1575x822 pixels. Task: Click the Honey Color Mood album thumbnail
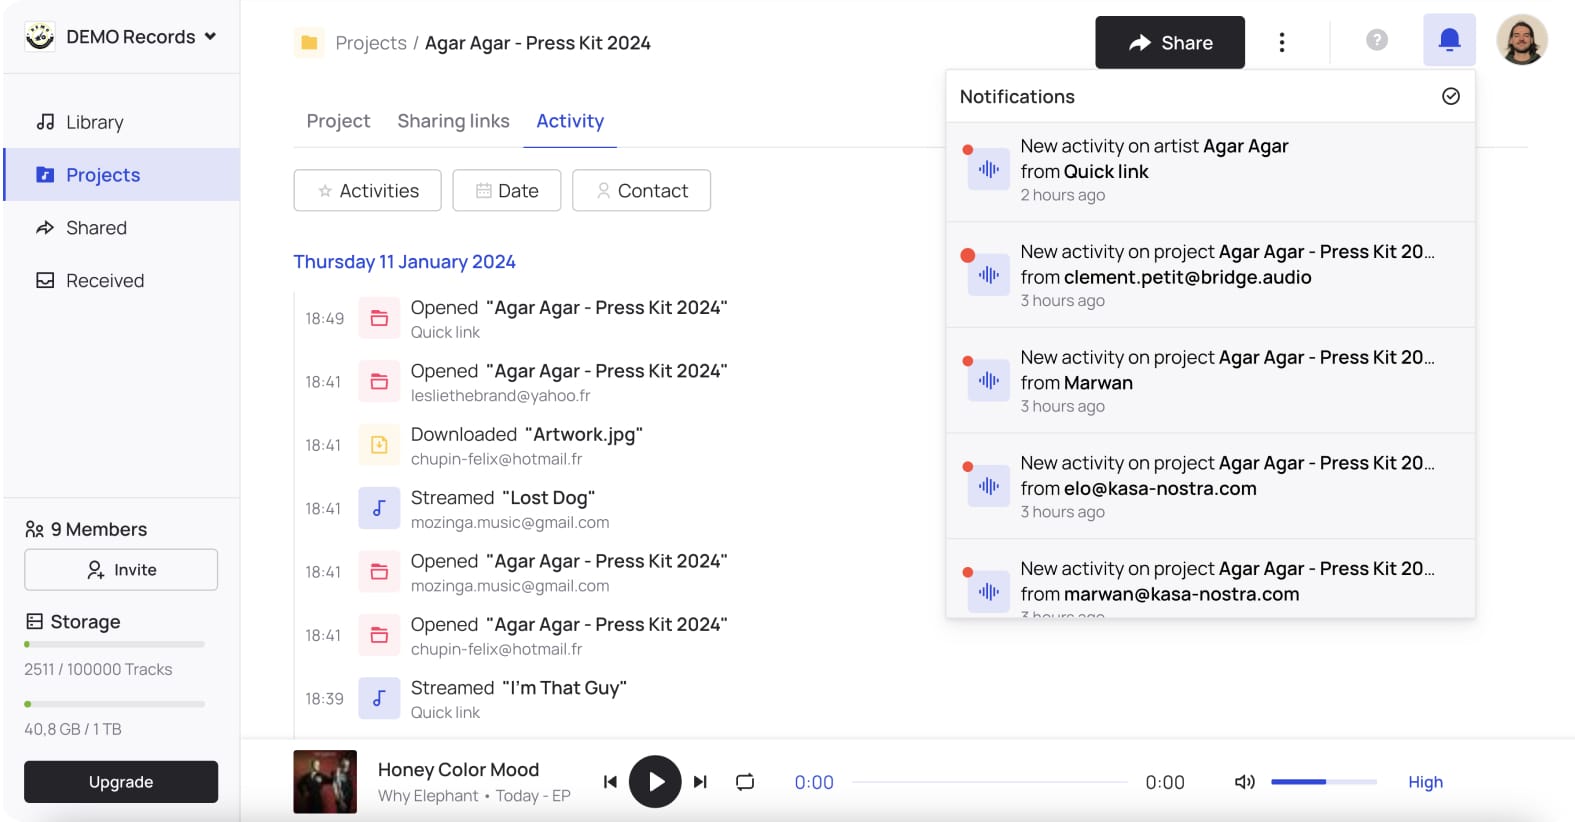pyautogui.click(x=325, y=782)
